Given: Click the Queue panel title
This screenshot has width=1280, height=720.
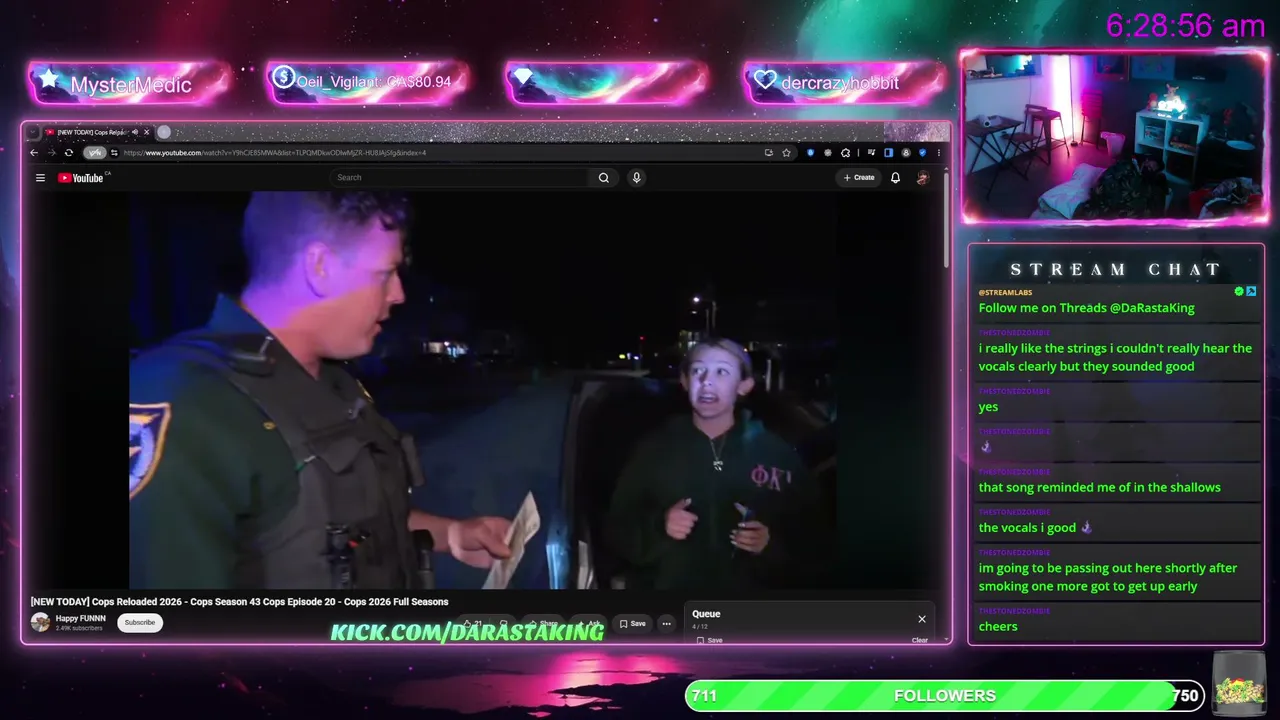Looking at the screenshot, I should coord(706,614).
